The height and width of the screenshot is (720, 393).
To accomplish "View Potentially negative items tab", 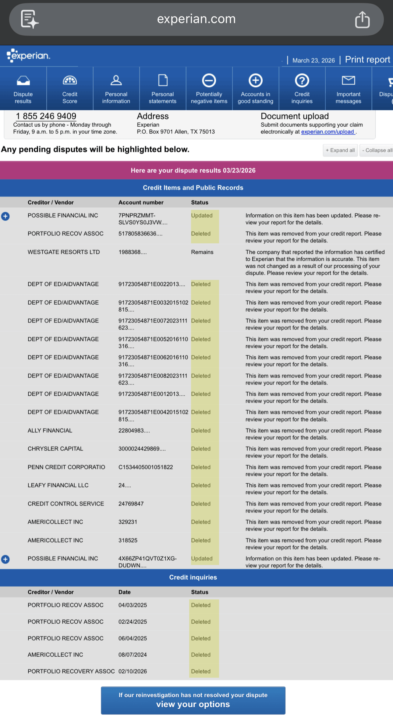I will point(209,88).
